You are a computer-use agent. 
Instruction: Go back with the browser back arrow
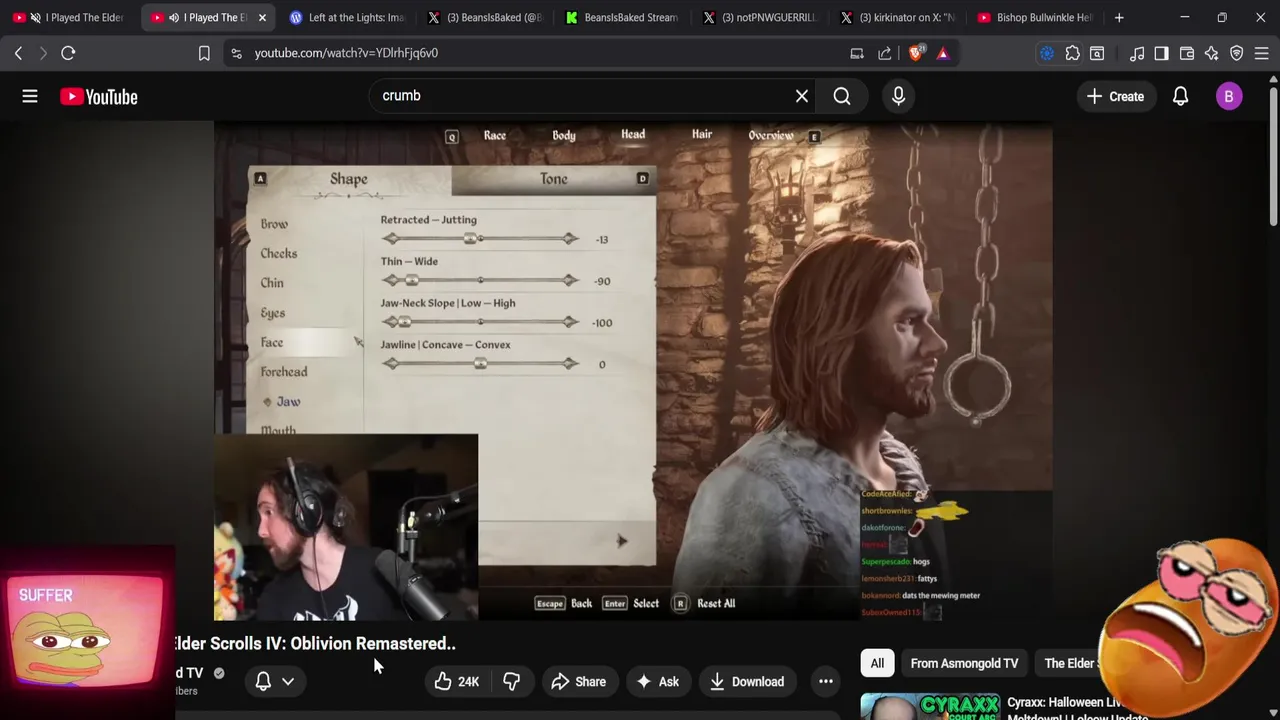pos(18,53)
